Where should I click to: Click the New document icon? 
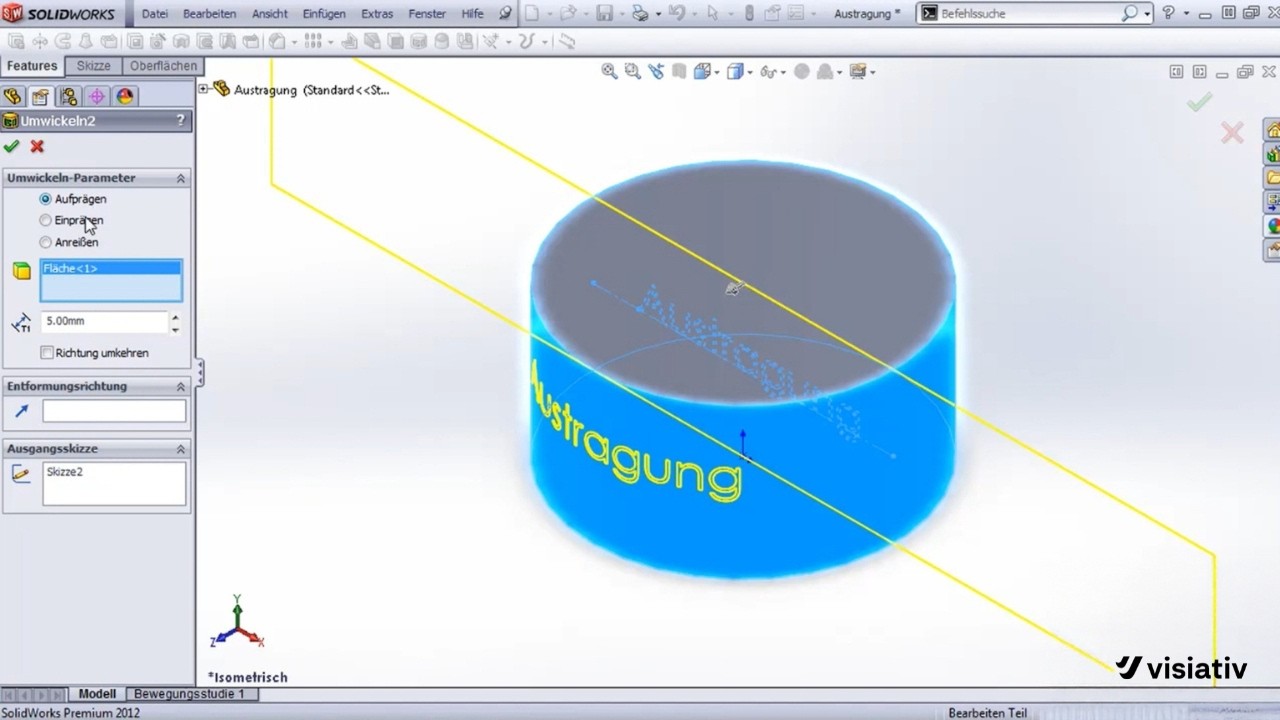point(532,13)
